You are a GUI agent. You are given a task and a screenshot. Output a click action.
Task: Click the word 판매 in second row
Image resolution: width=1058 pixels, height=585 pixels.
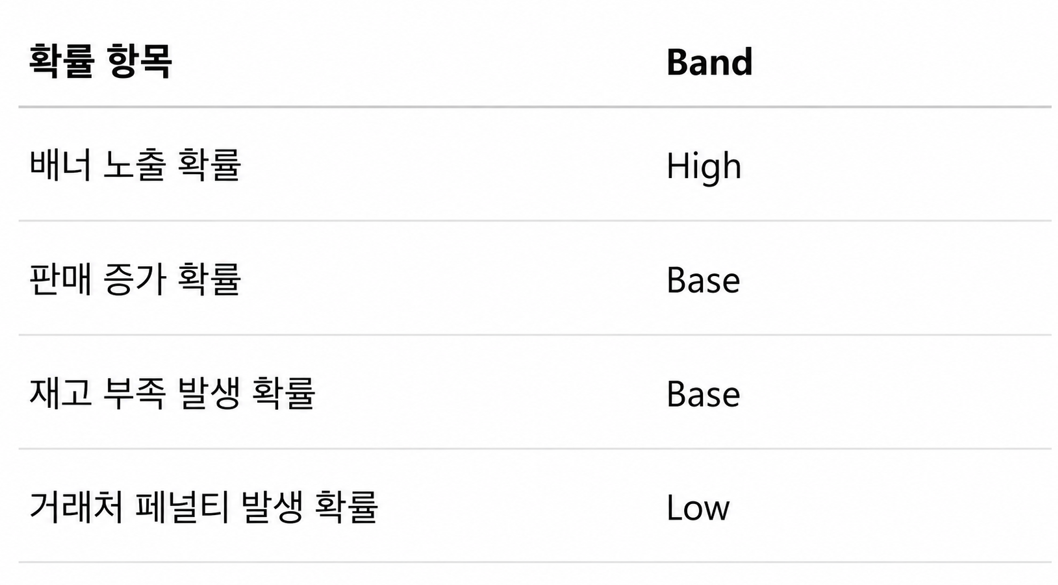(x=60, y=279)
